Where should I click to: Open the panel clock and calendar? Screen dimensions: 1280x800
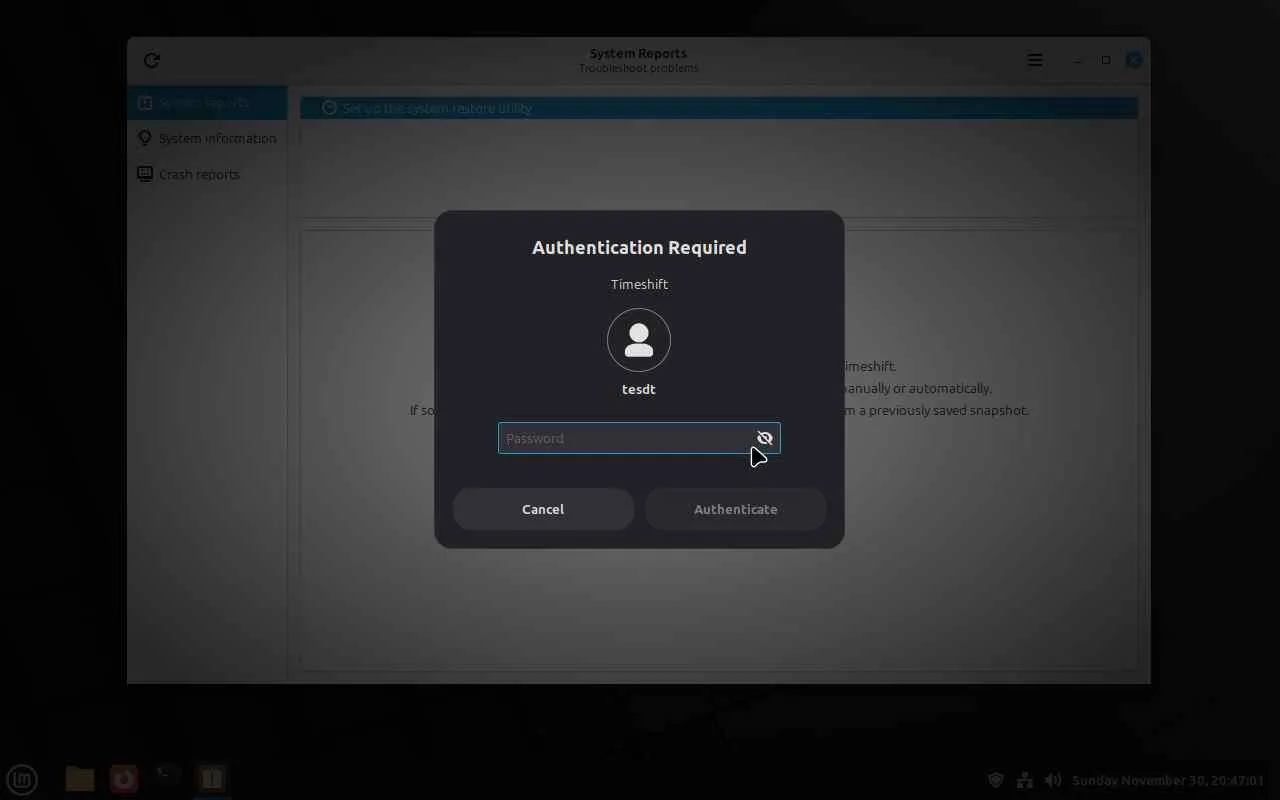click(1168, 780)
